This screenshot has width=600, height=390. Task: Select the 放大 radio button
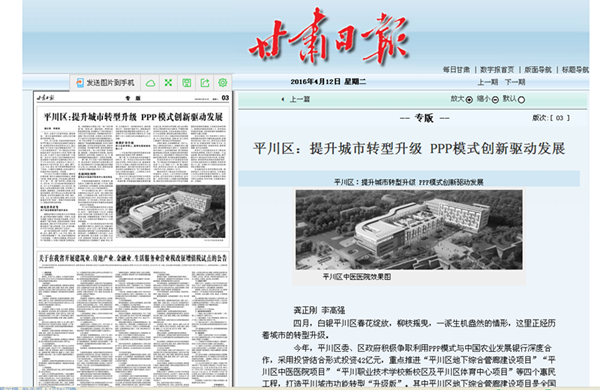469,100
